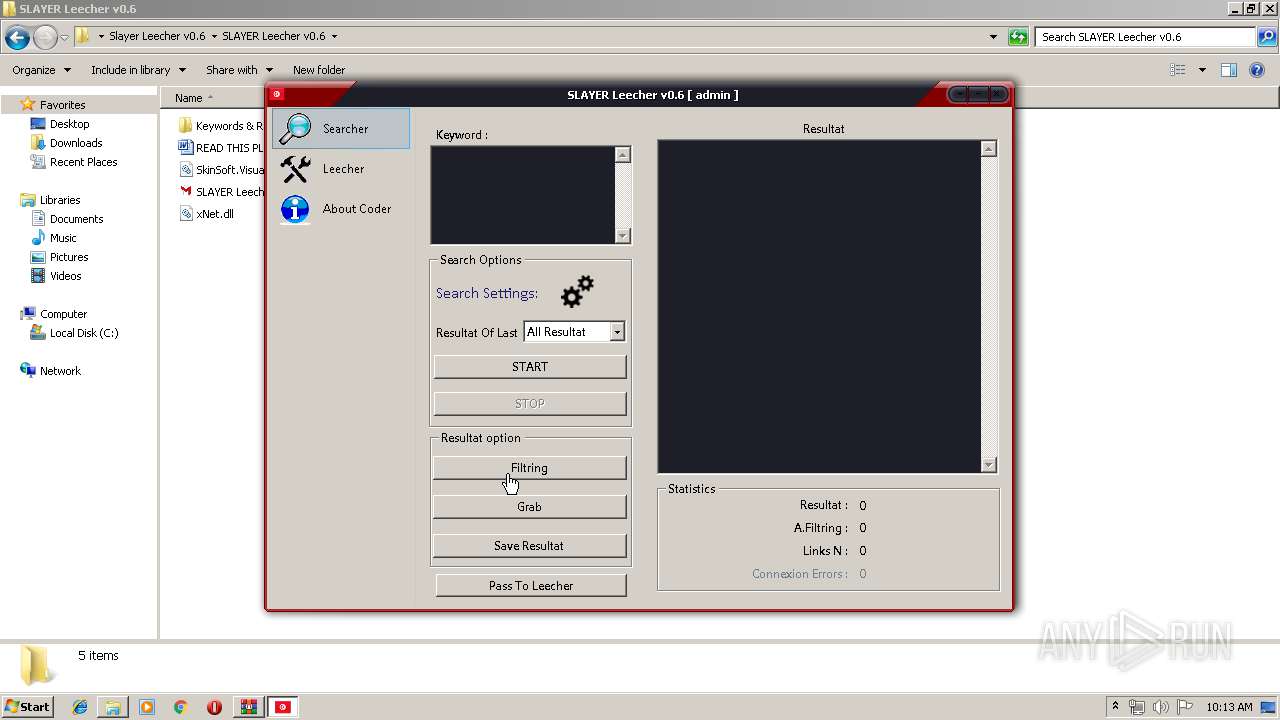Open the Pictures library
Viewport: 1280px width, 720px height.
point(59,257)
